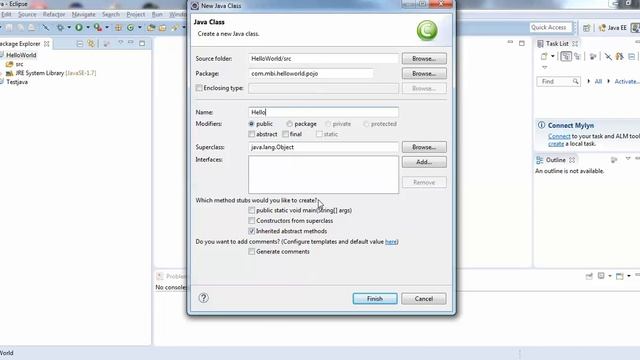
Task: Click the Find field in Task List
Action: click(558, 82)
